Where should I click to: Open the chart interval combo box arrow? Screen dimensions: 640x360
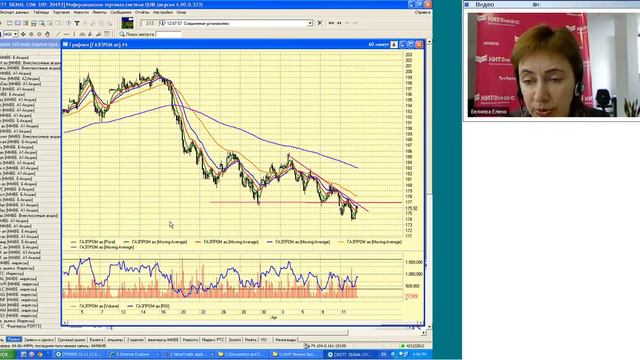click(16, 34)
